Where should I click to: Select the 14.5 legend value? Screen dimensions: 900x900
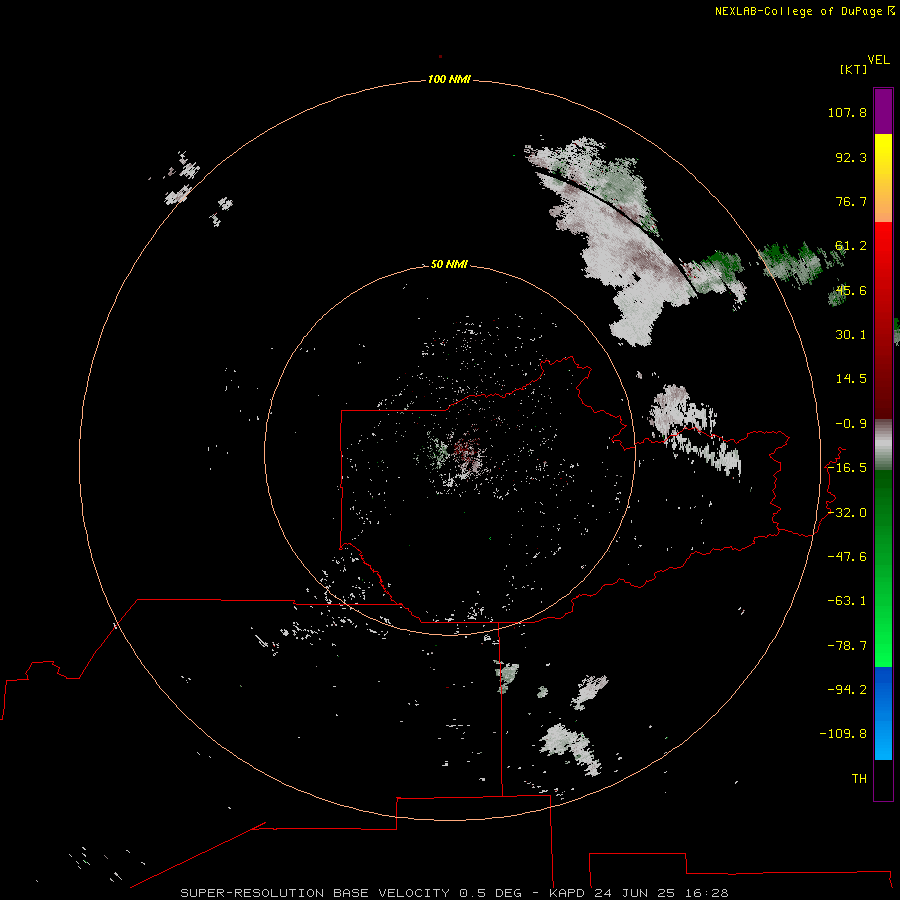[851, 379]
